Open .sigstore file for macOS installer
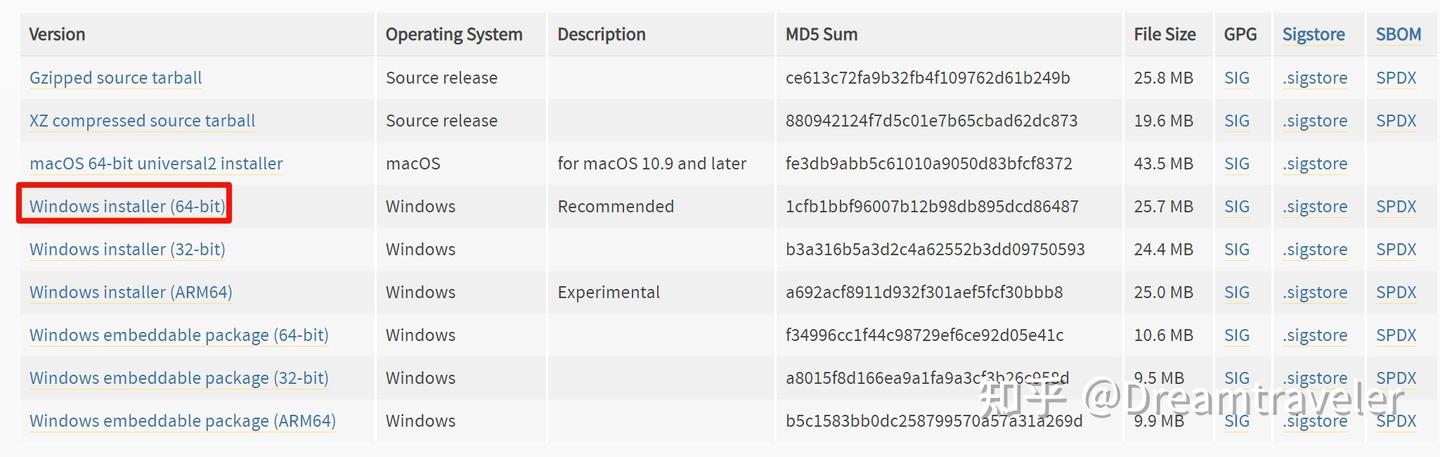Viewport: 1440px width, 457px height. click(1315, 164)
